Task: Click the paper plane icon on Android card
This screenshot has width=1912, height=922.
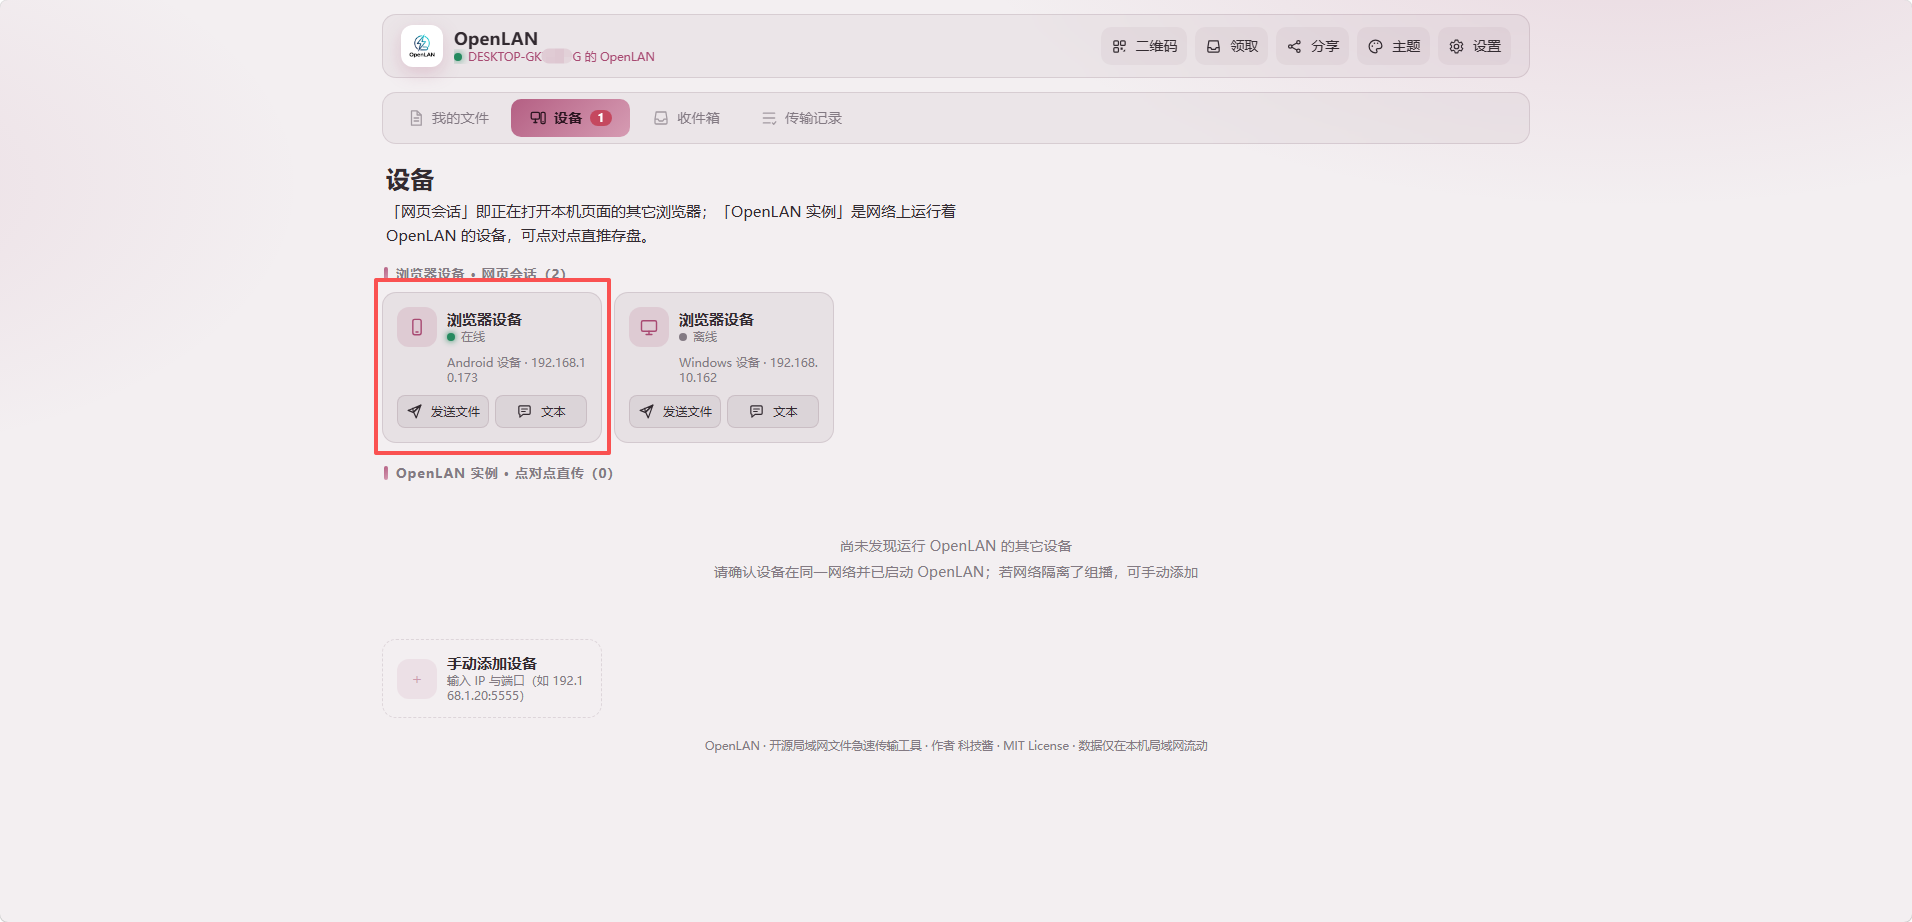Action: click(415, 411)
